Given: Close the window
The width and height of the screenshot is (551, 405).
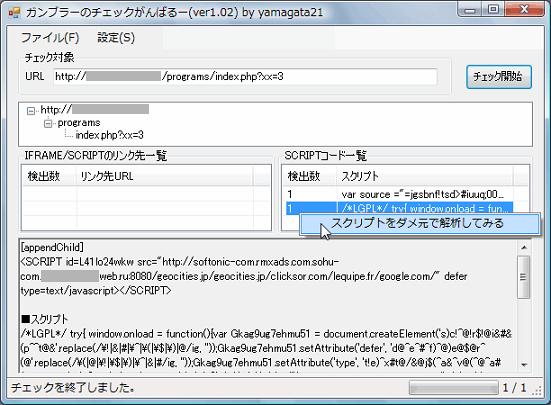Looking at the screenshot, I should pos(525,9).
